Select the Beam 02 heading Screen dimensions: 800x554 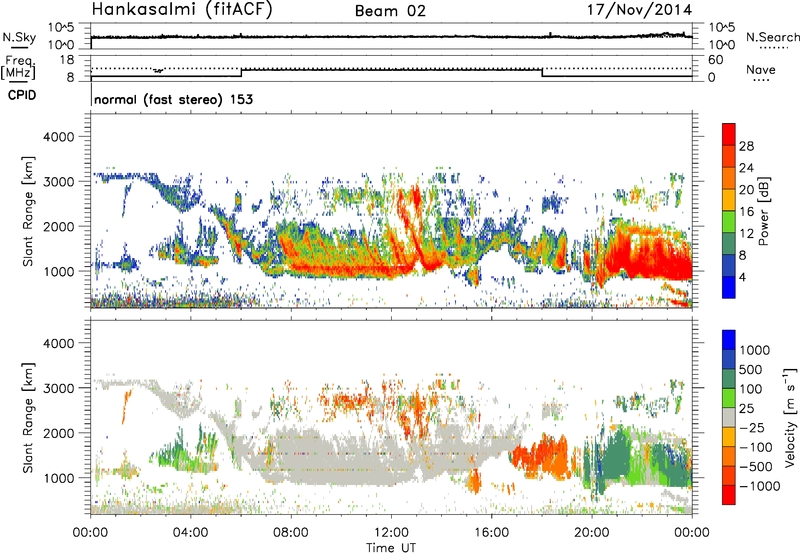(390, 11)
